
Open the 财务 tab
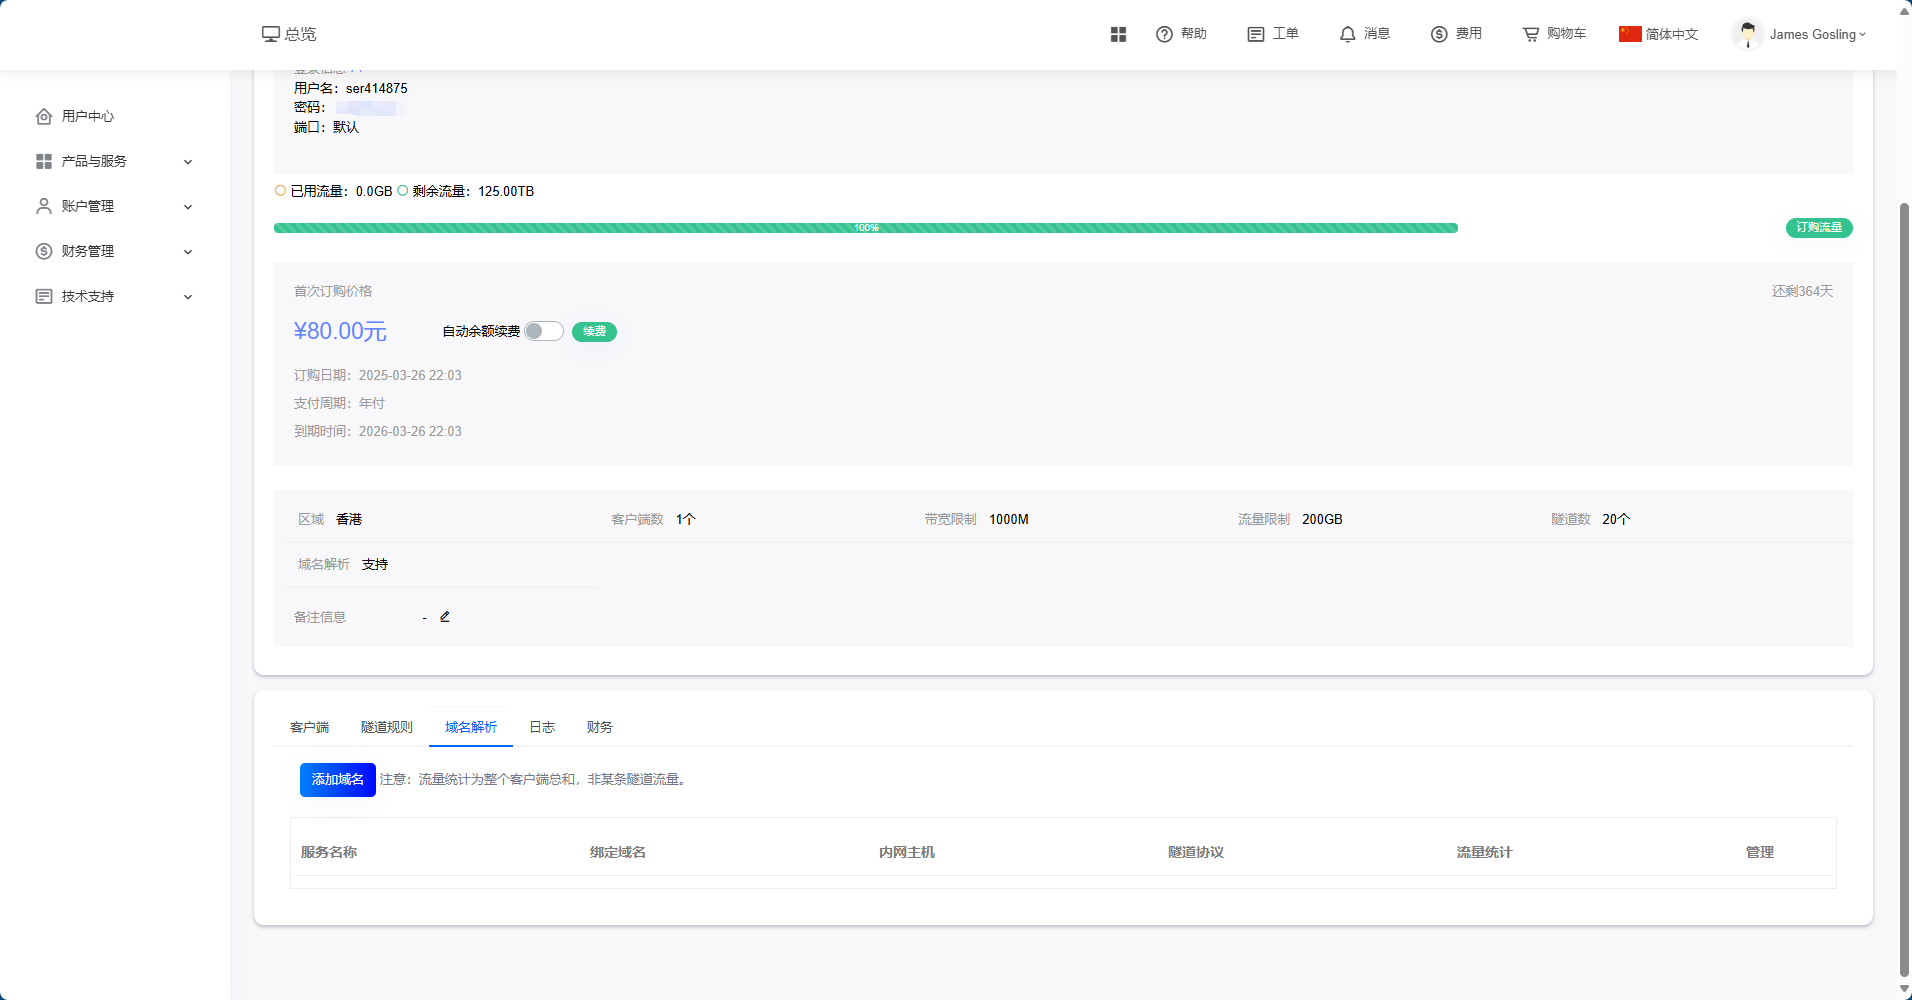[x=600, y=727]
